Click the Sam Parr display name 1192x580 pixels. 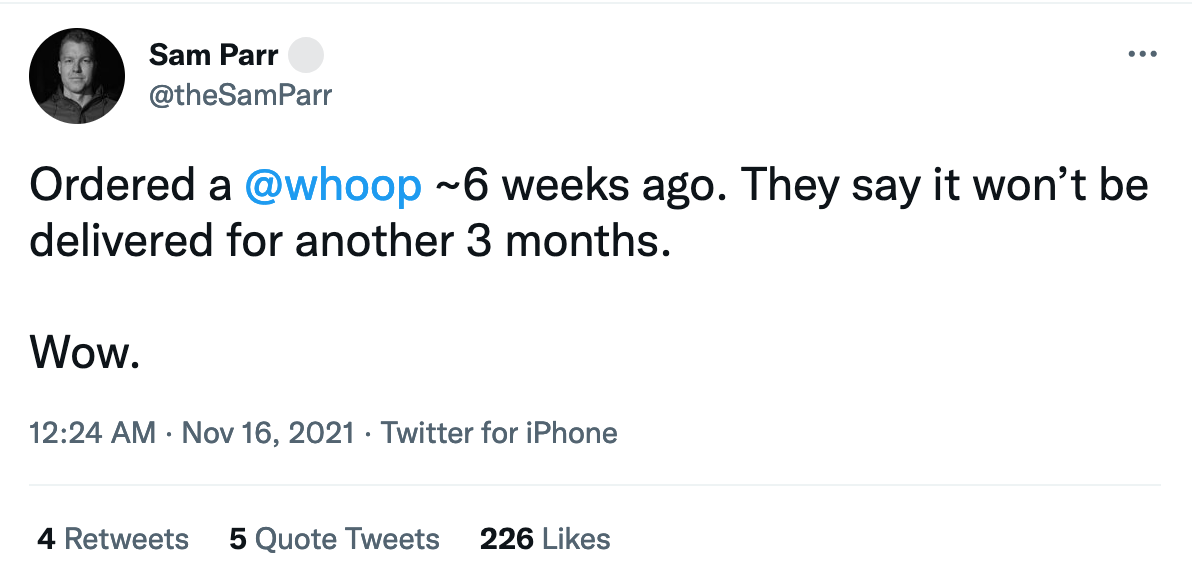pyautogui.click(x=213, y=55)
